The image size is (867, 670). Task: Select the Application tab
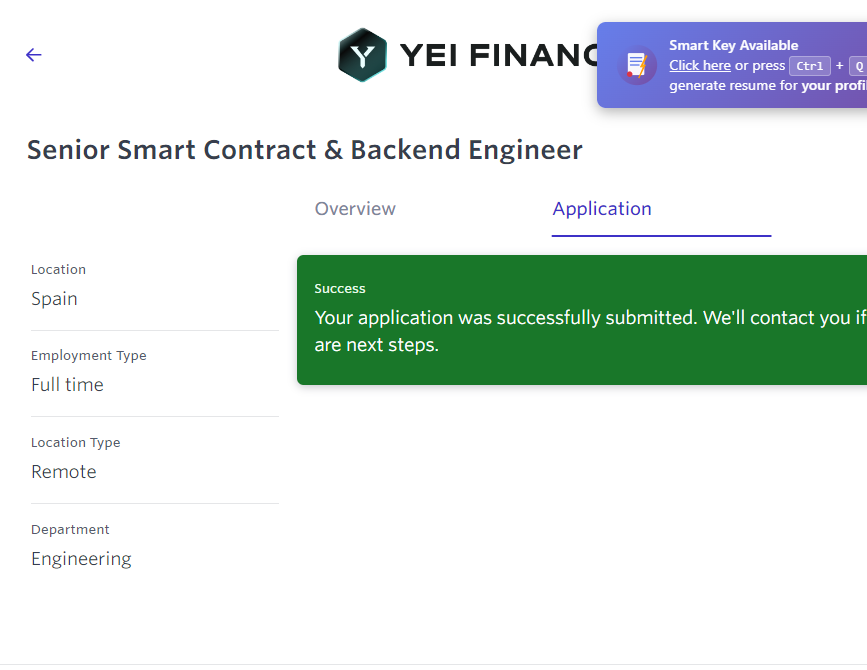click(601, 209)
